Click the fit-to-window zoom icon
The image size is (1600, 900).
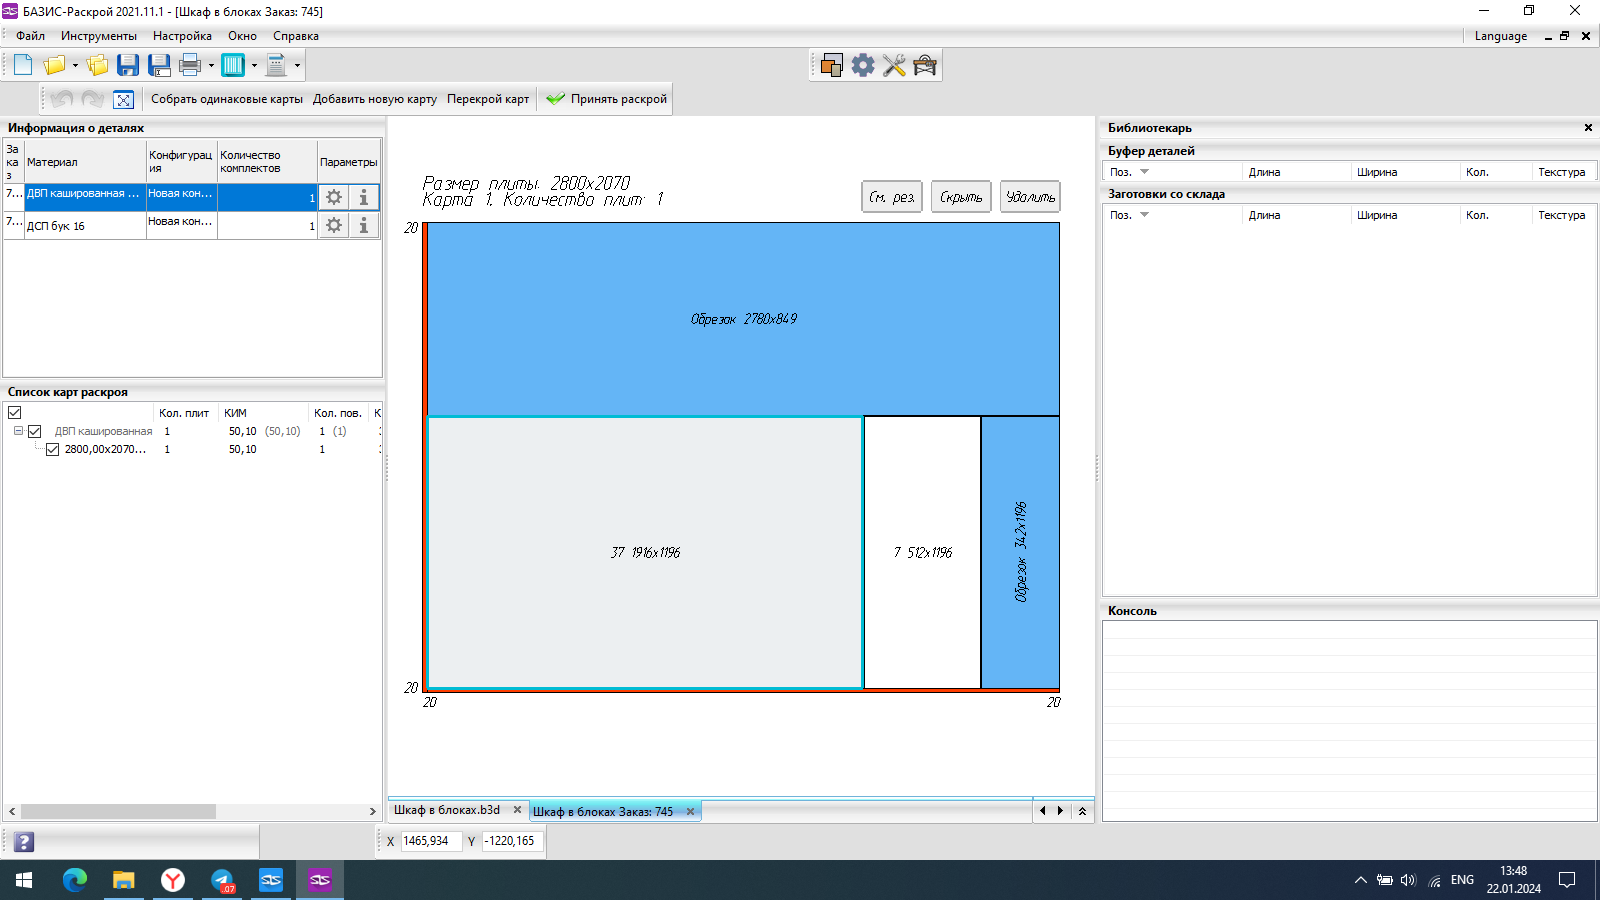(x=123, y=99)
